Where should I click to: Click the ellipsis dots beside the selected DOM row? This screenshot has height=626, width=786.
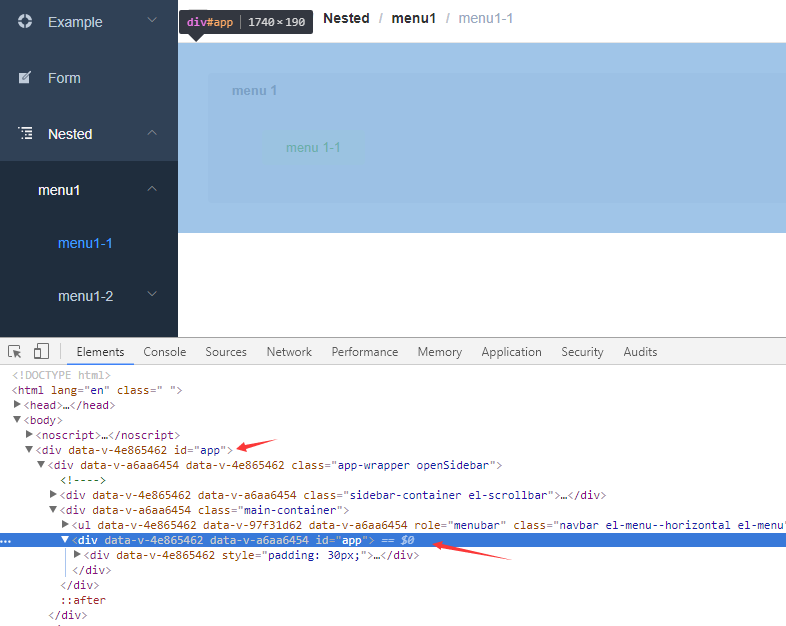(6, 541)
